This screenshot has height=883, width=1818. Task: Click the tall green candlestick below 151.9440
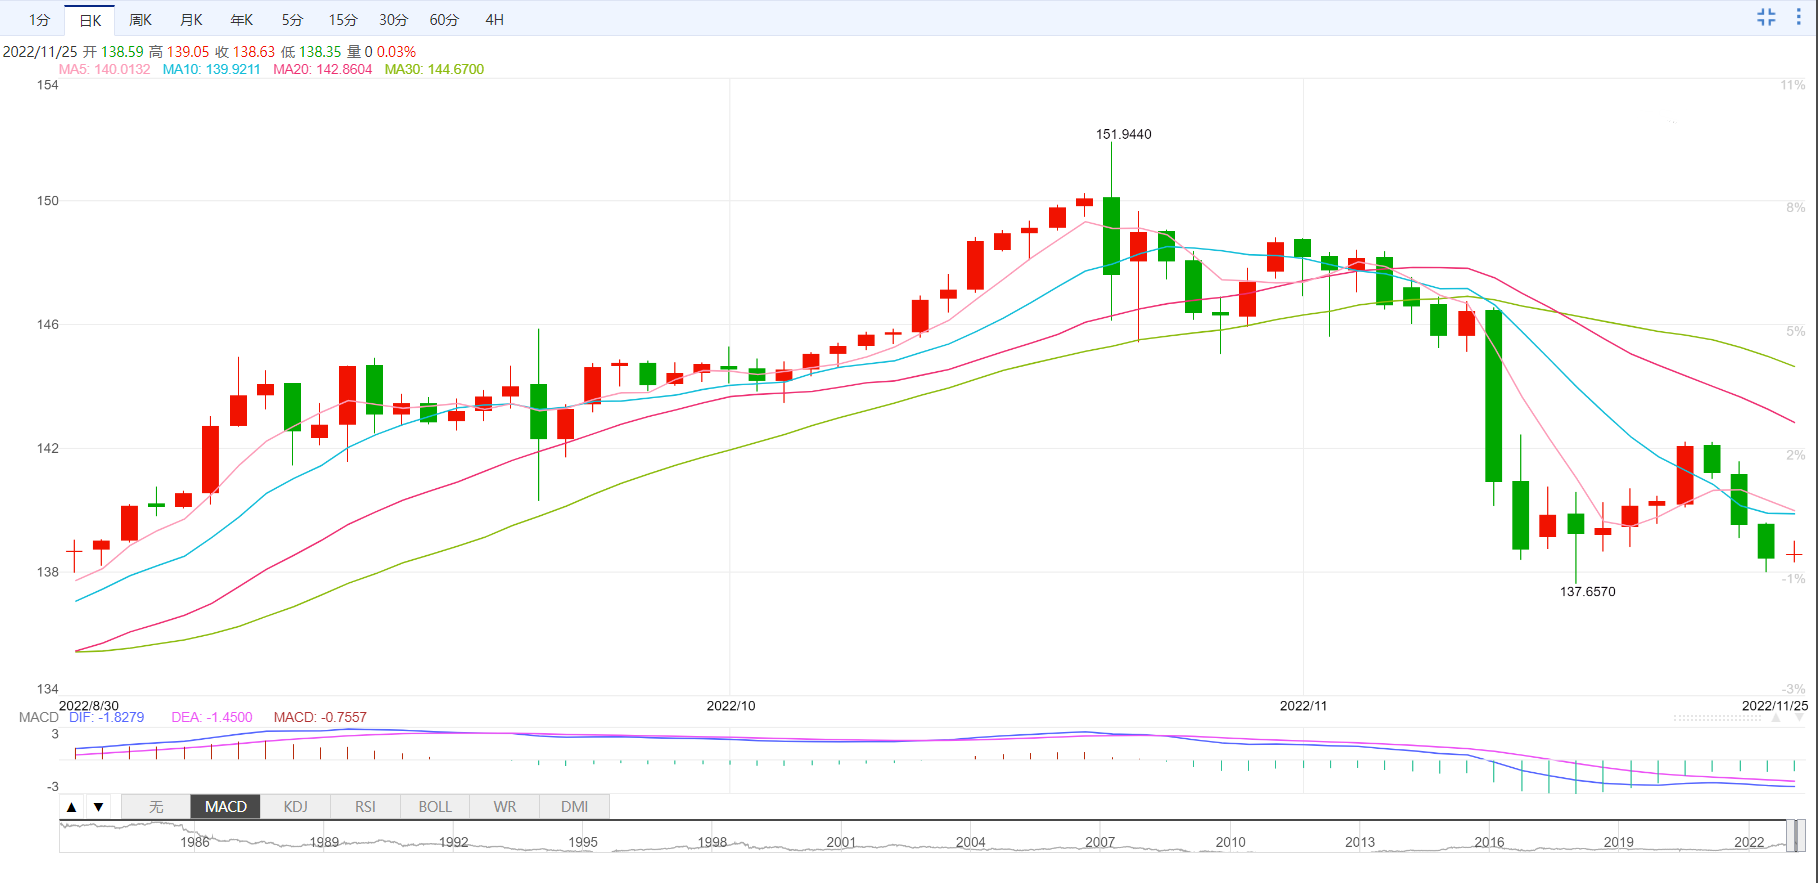click(x=1111, y=236)
